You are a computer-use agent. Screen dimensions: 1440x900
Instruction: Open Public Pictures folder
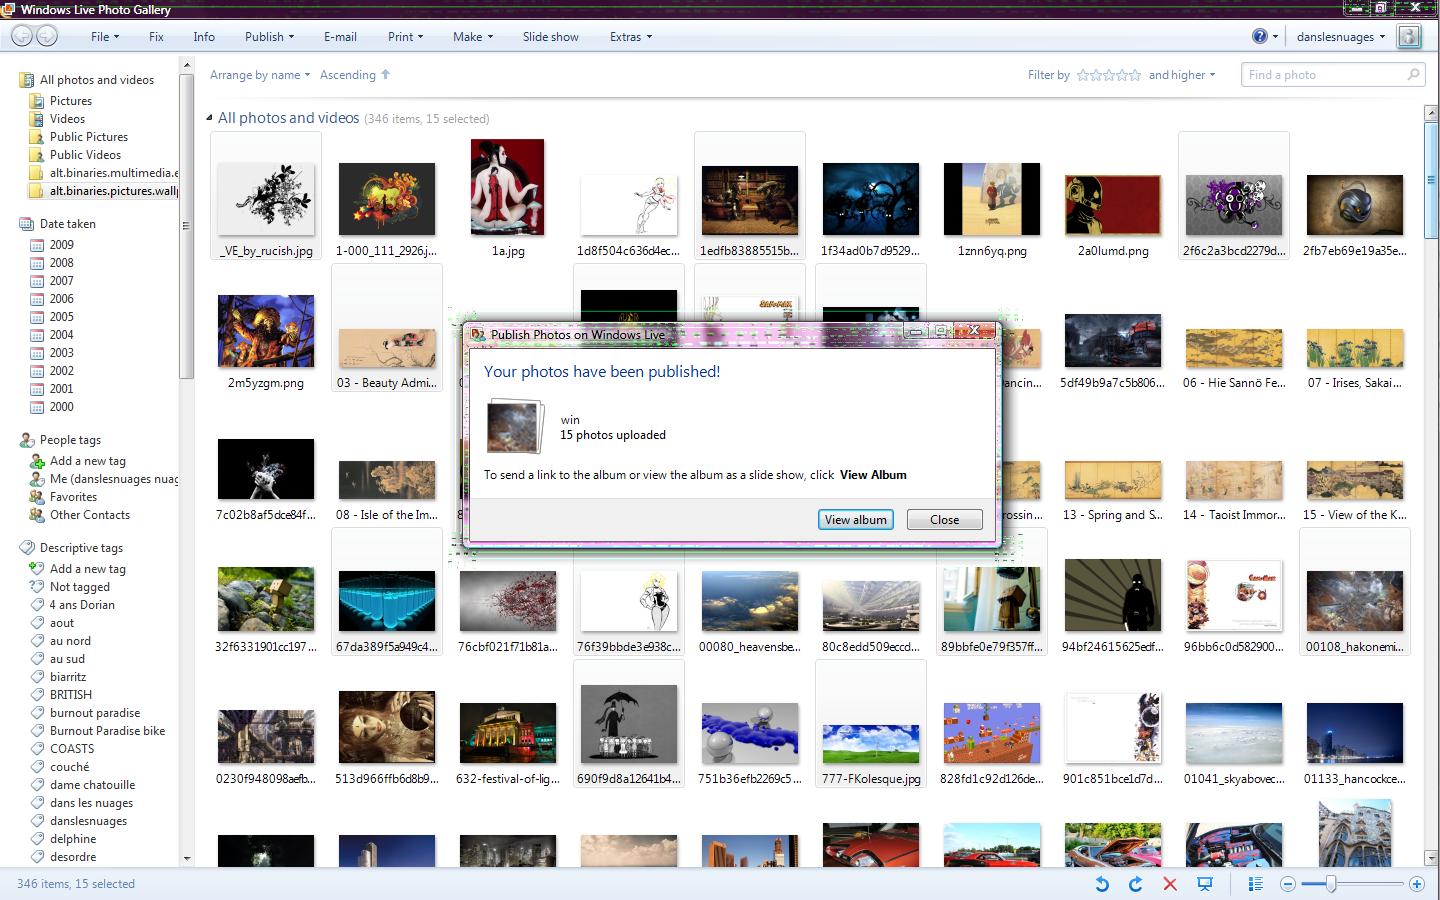[89, 137]
